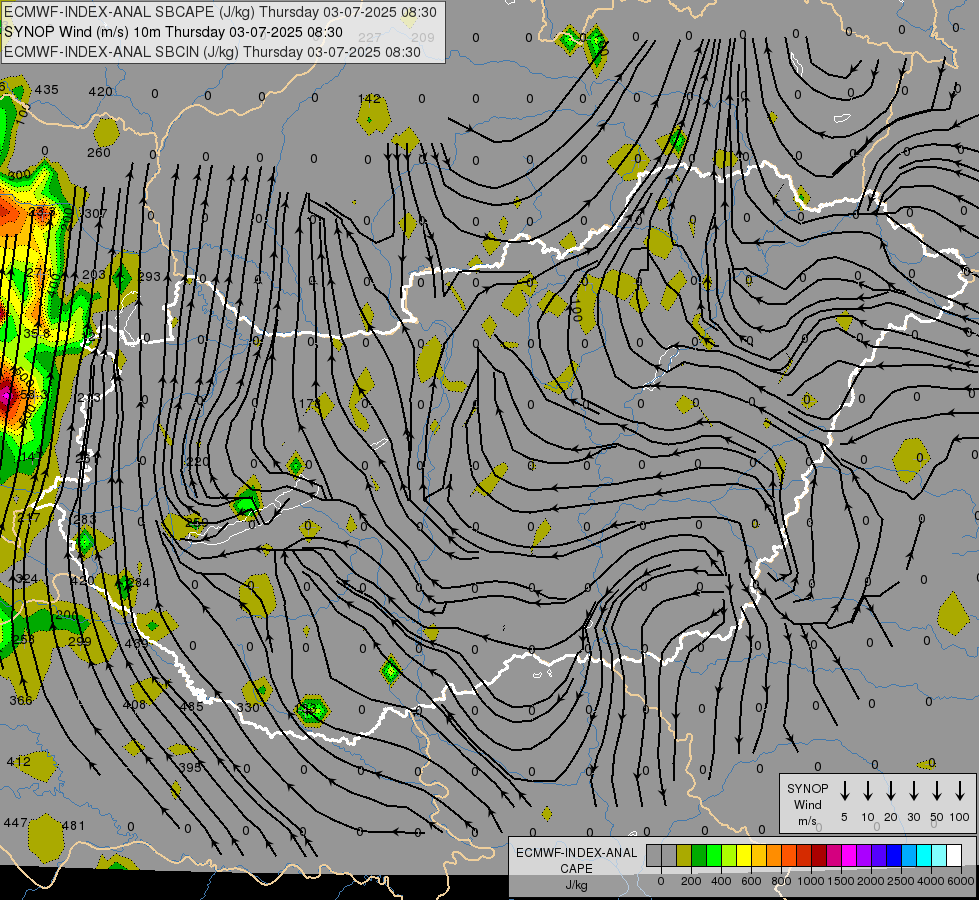Click the 293 CAPE value on map
Viewport: 979px width, 900px height.
(x=149, y=276)
